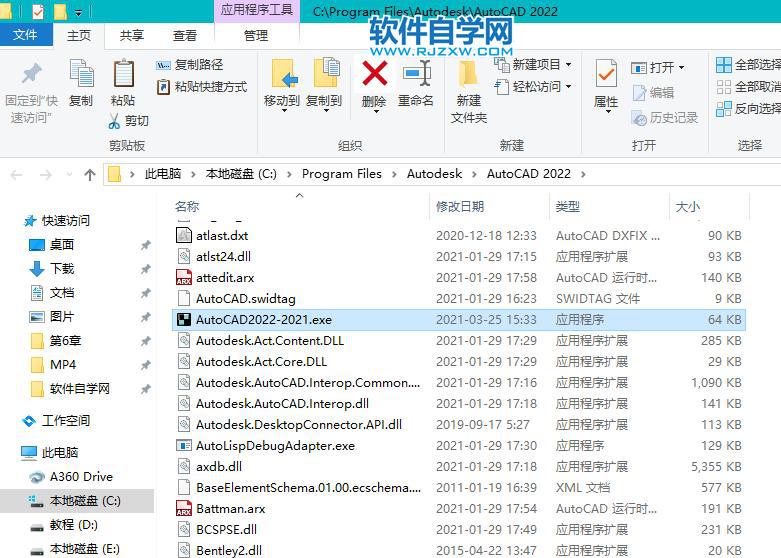Click the Battman.arx file icon
Screen dimensions: 781x558
[x=184, y=509]
